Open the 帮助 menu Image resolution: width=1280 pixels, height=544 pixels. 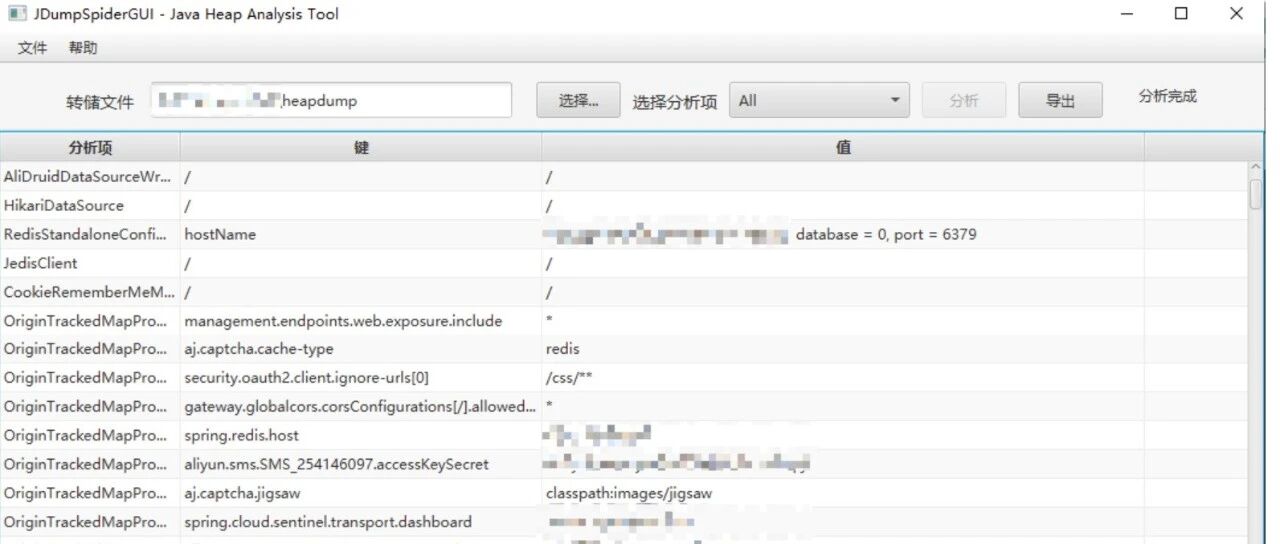tap(83, 47)
